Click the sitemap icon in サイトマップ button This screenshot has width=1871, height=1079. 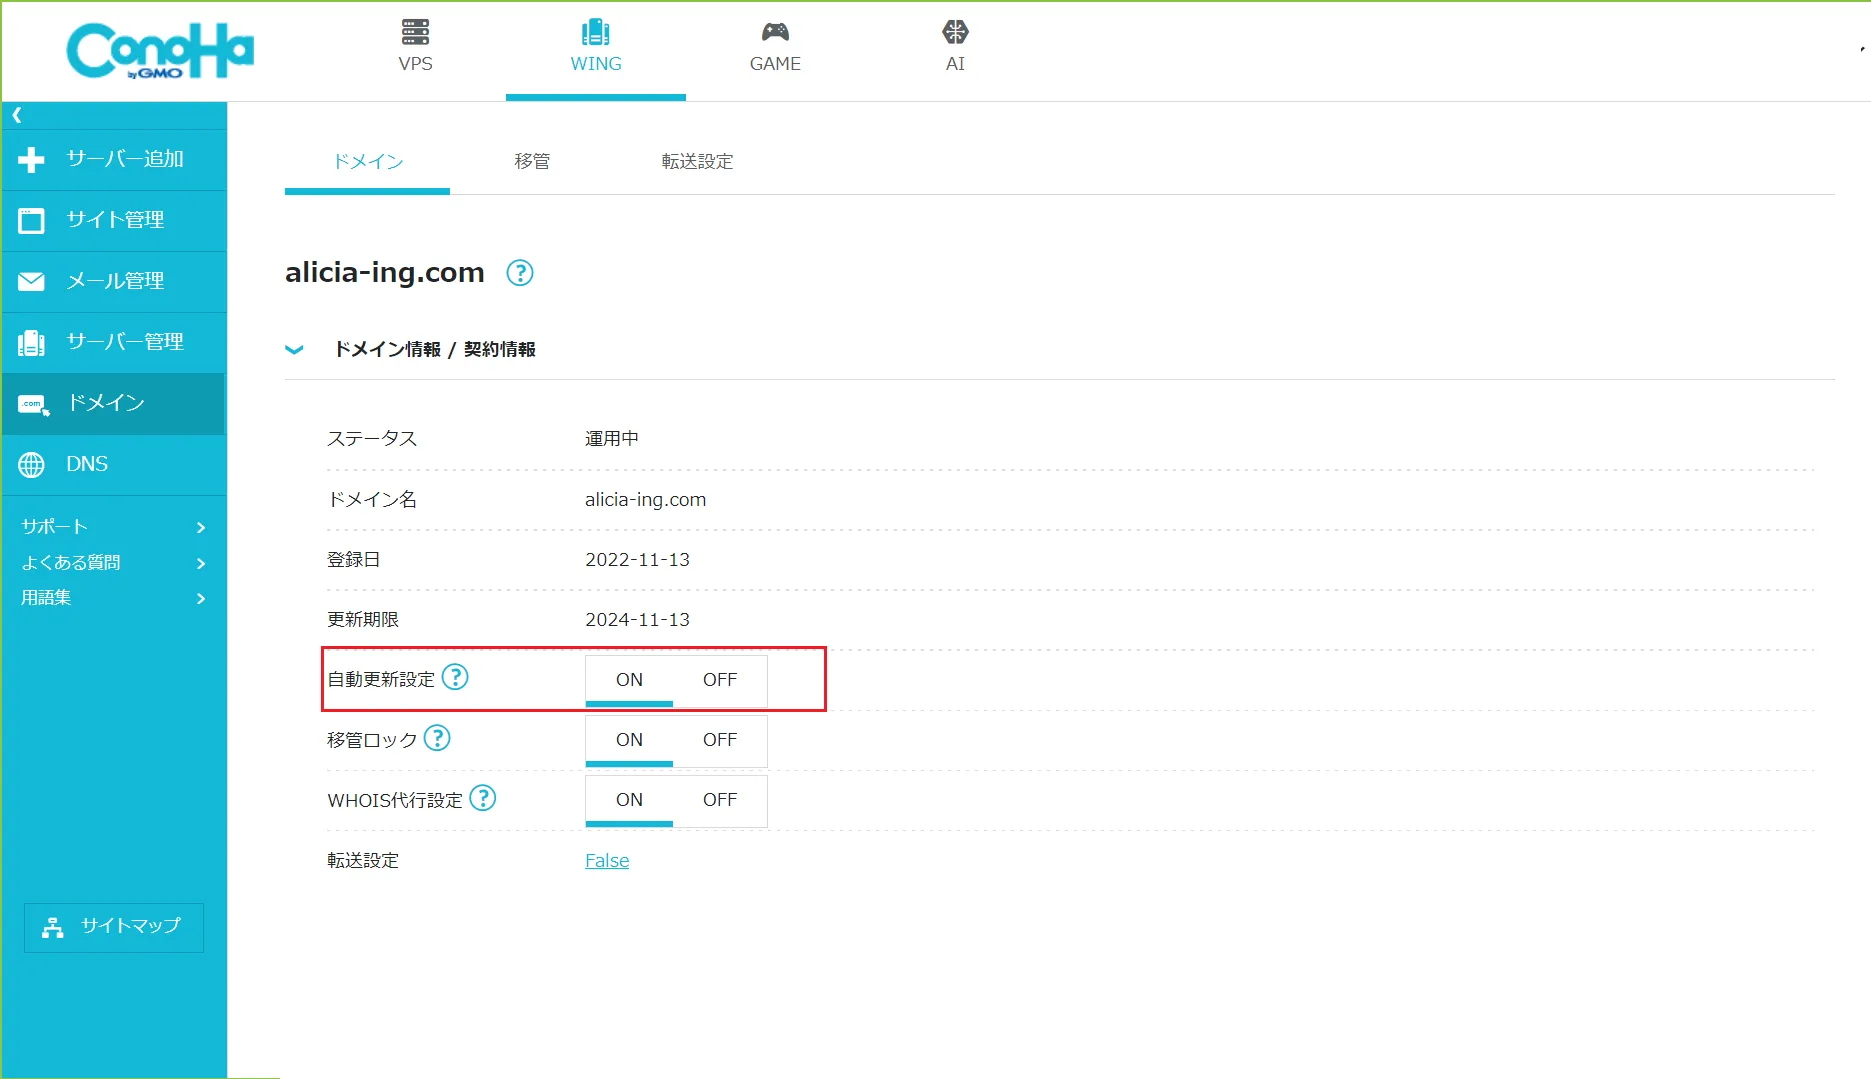click(x=53, y=927)
